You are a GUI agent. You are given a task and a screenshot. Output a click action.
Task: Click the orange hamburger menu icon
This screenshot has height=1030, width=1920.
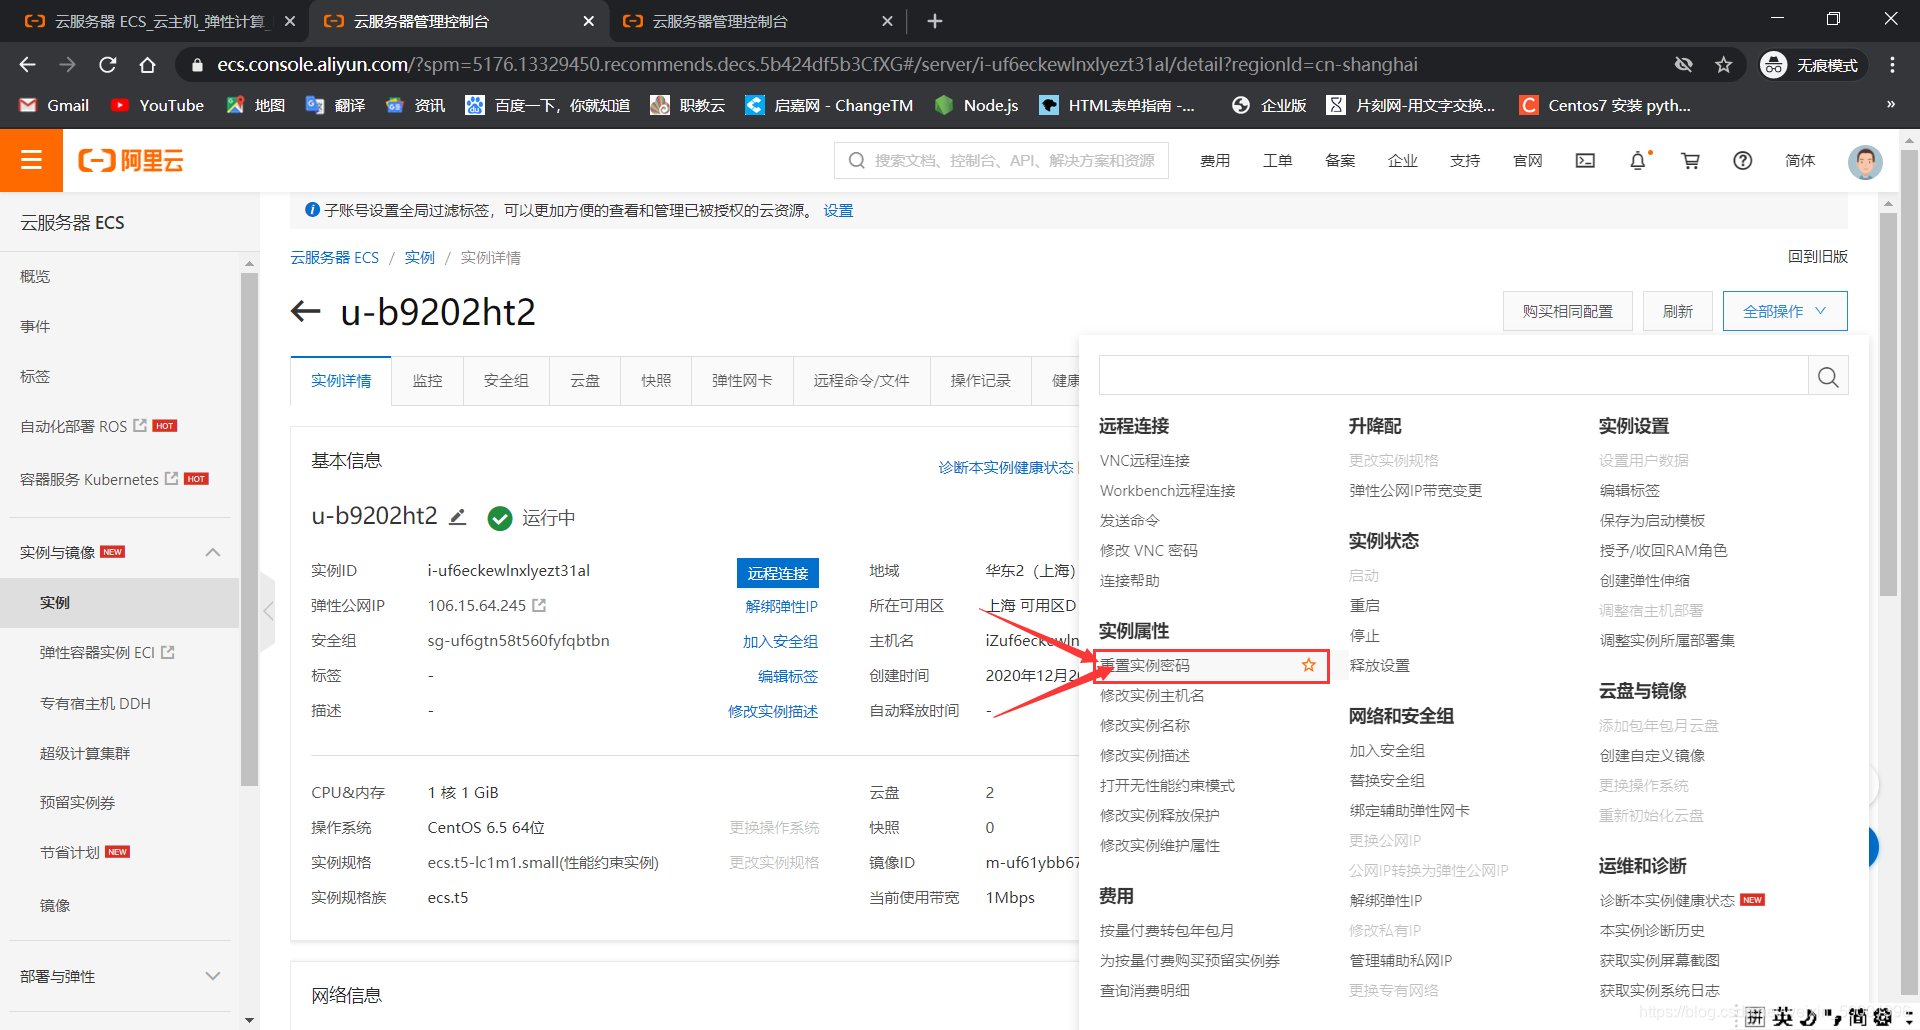[31, 160]
